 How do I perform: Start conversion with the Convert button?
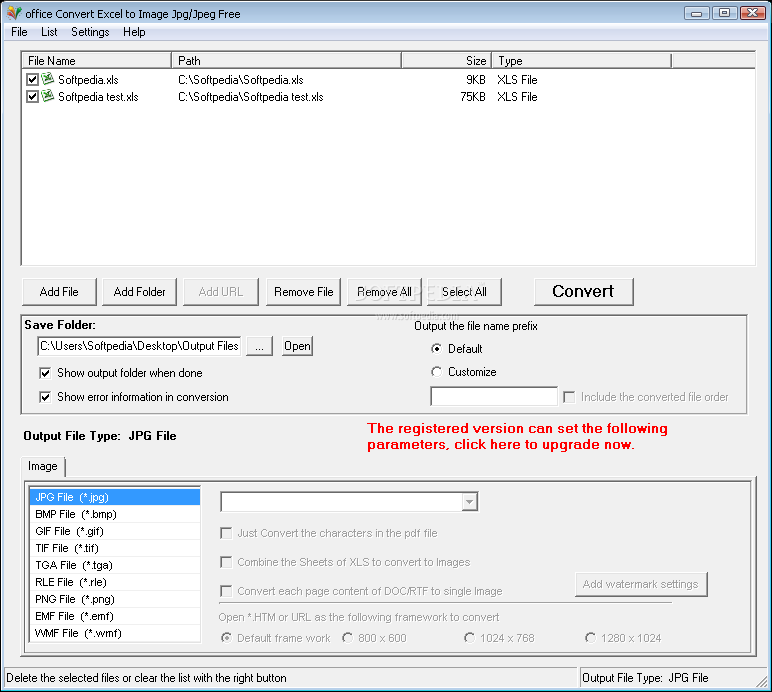tap(583, 291)
